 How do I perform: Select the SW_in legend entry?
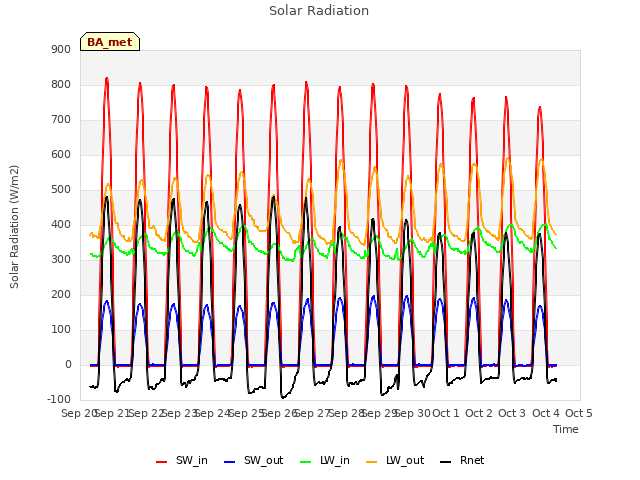point(182,460)
